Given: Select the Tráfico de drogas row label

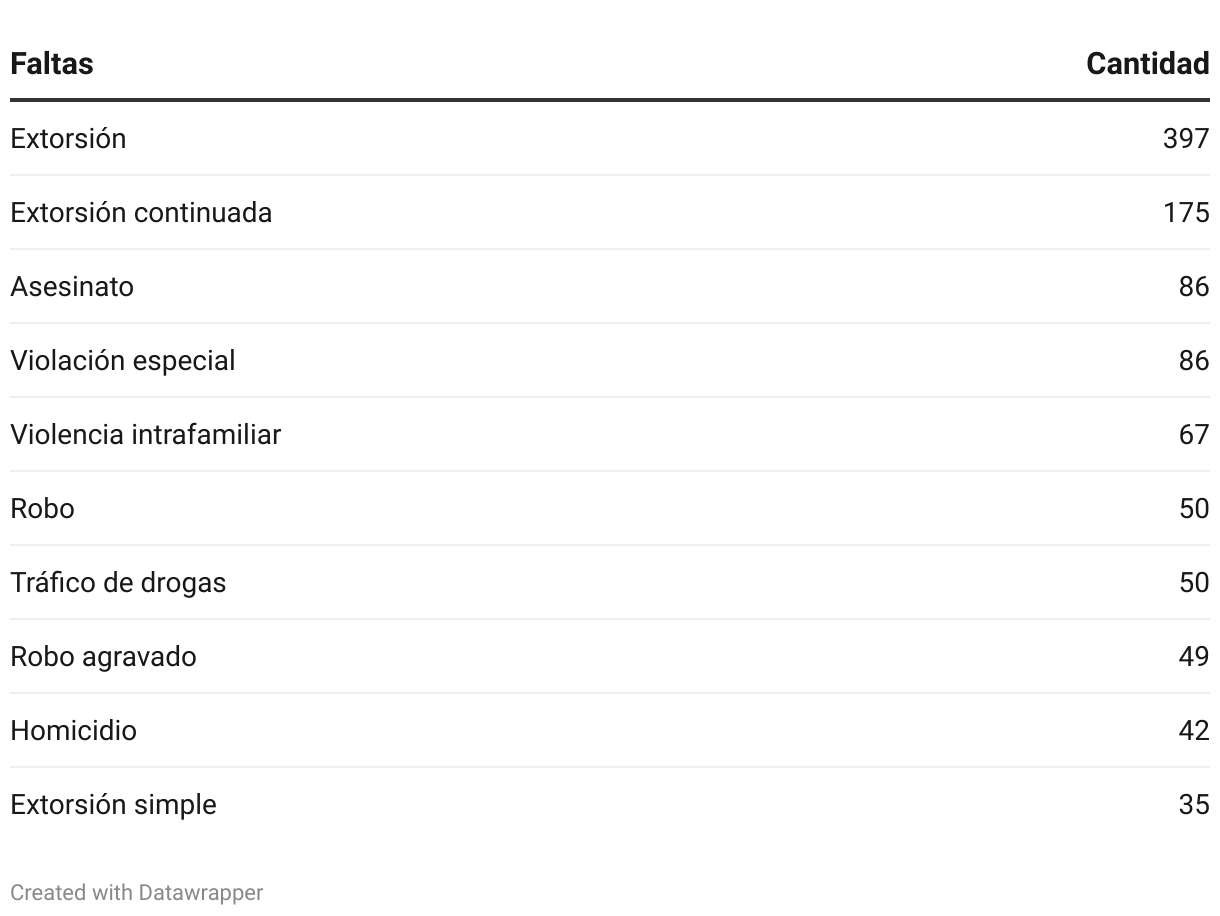Looking at the screenshot, I should 118,582.
